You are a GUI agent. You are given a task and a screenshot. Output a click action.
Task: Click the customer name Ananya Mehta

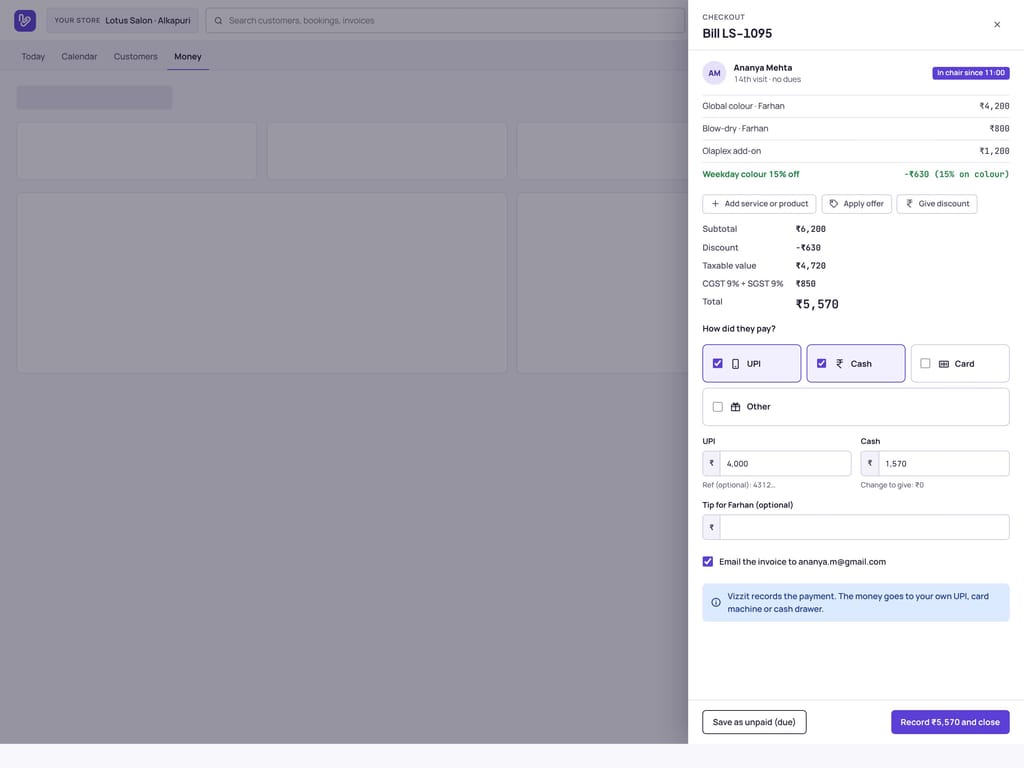point(762,68)
